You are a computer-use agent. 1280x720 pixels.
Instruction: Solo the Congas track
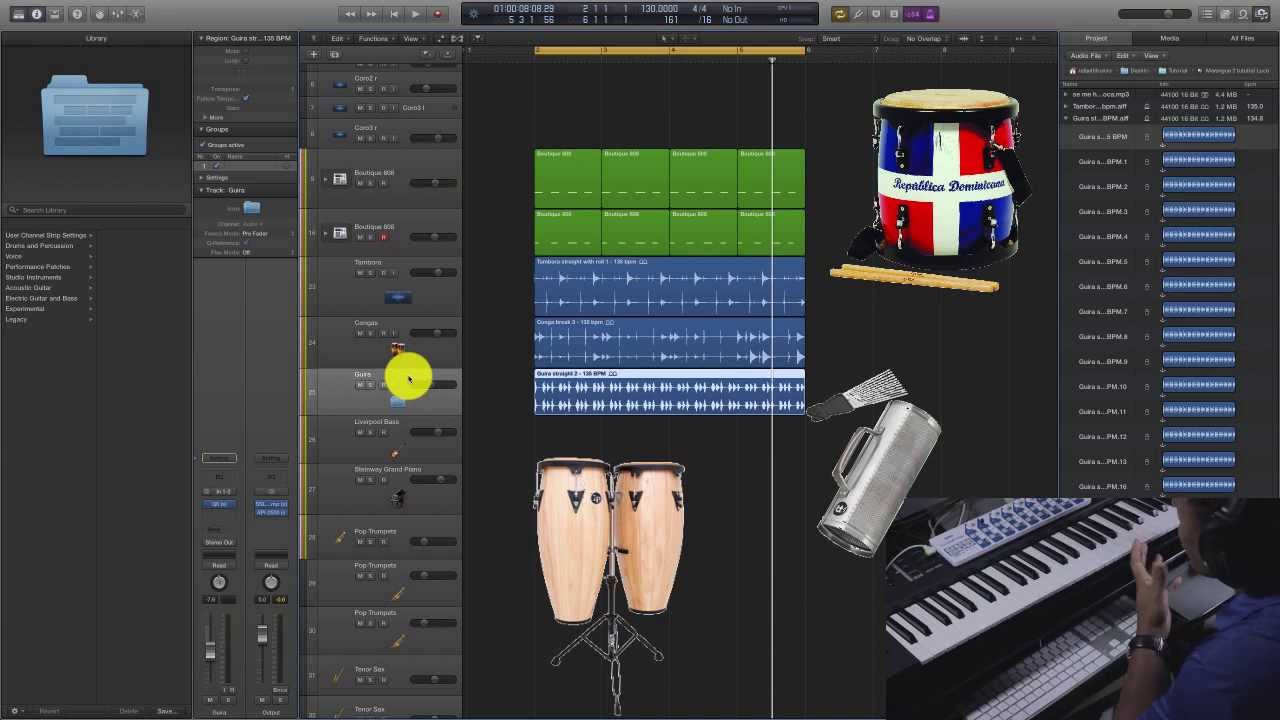point(370,333)
